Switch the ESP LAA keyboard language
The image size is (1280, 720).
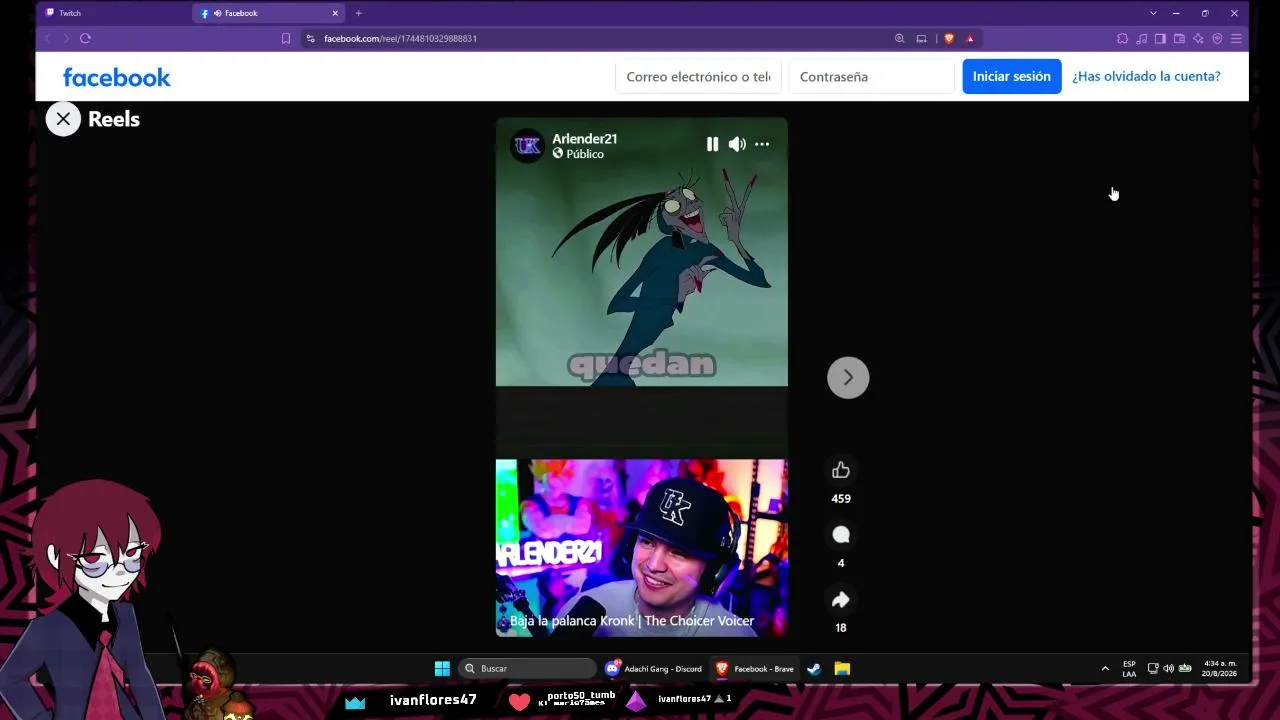point(1129,669)
